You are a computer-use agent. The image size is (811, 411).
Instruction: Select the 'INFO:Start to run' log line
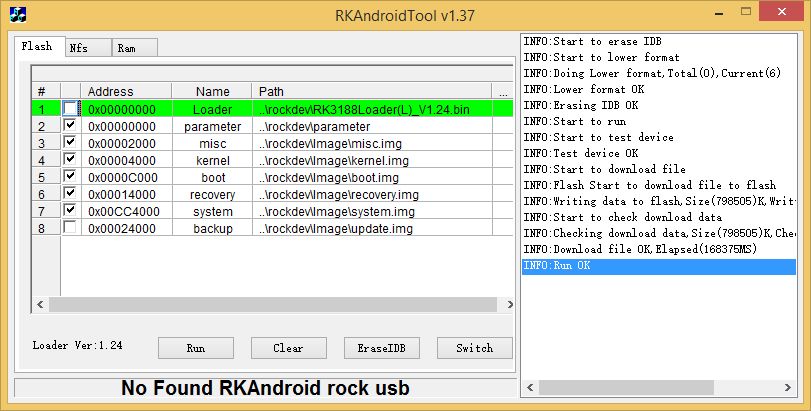659,121
